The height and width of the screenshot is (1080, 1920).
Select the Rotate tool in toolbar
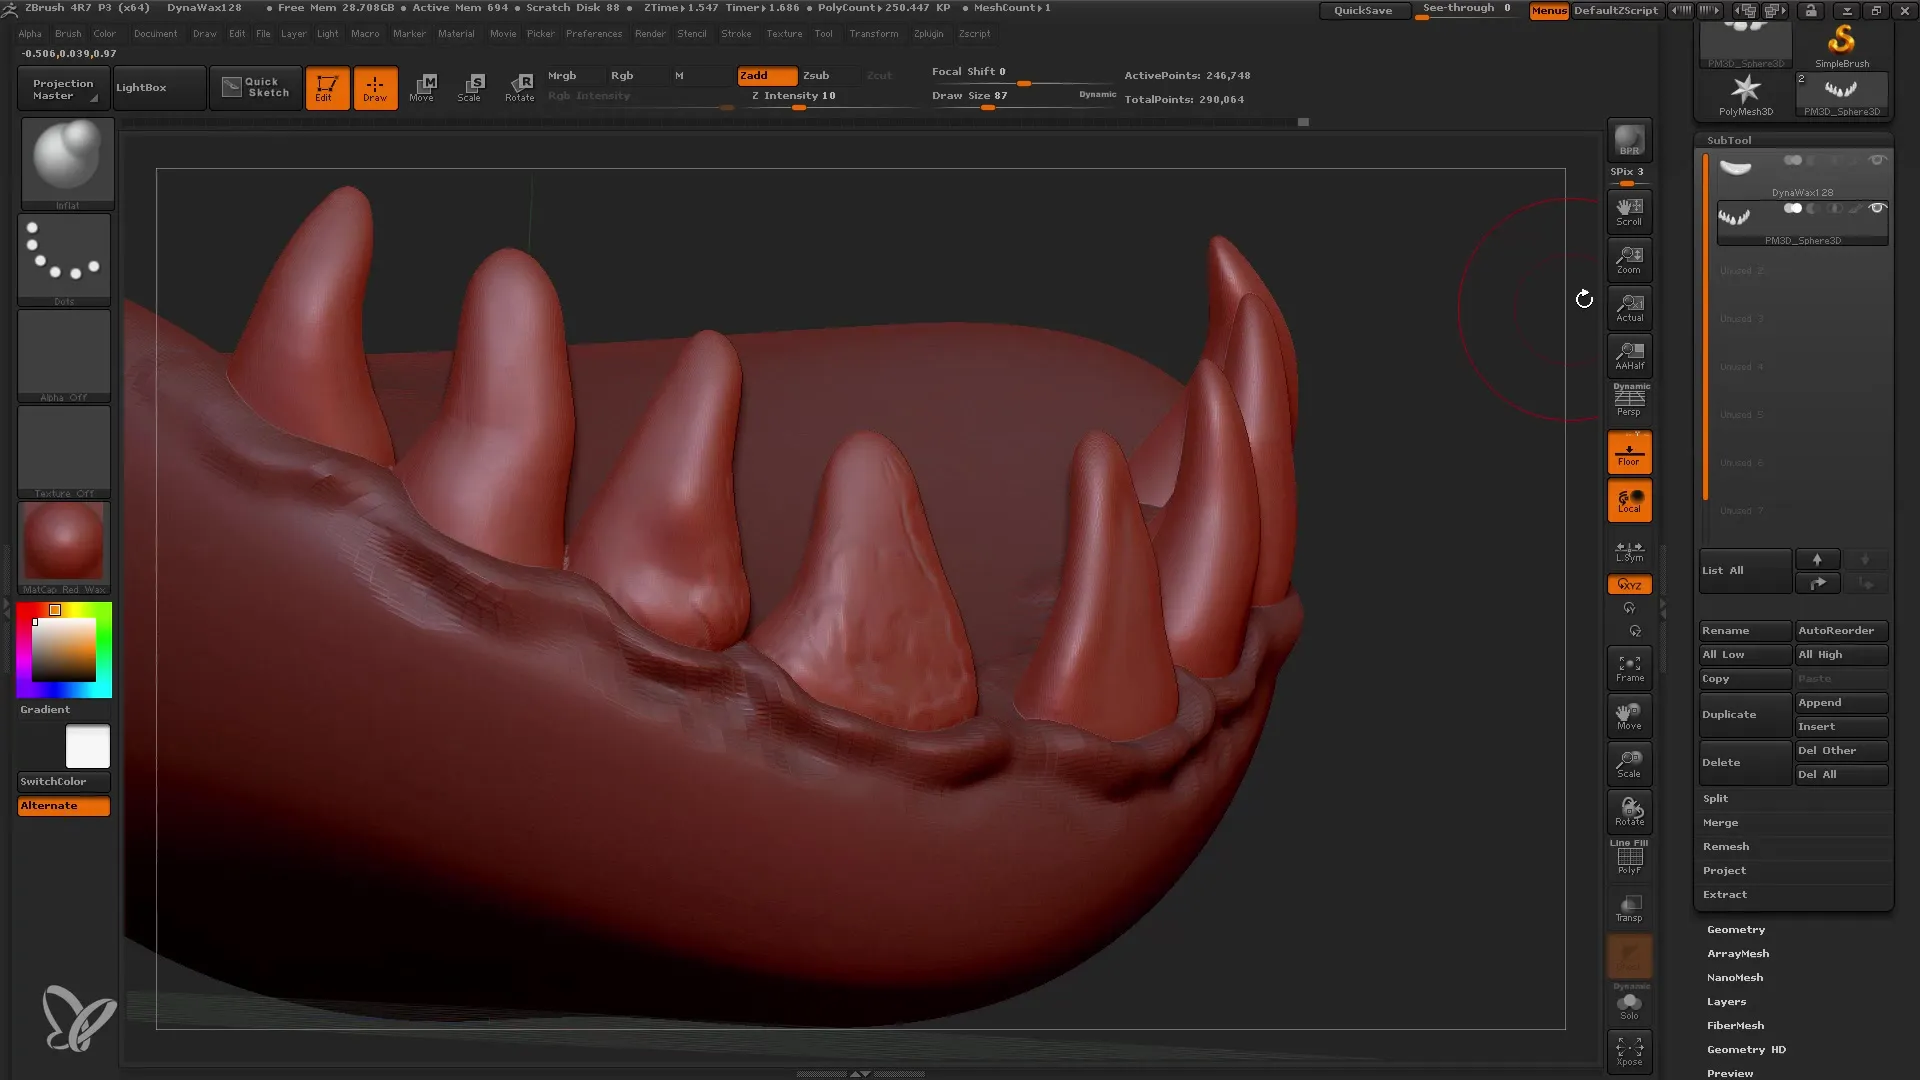click(x=518, y=87)
